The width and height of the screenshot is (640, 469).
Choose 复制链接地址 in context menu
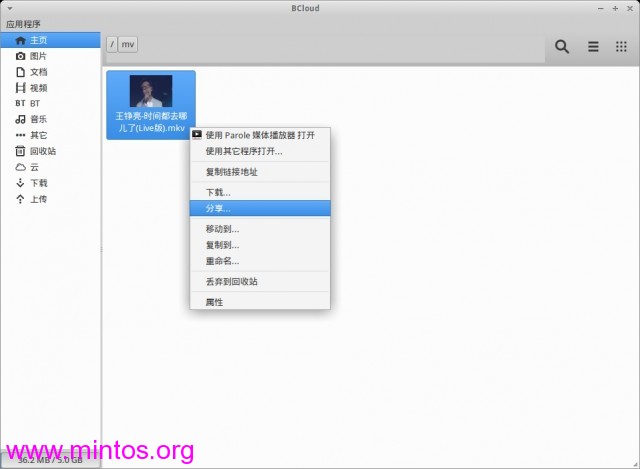pyautogui.click(x=260, y=172)
